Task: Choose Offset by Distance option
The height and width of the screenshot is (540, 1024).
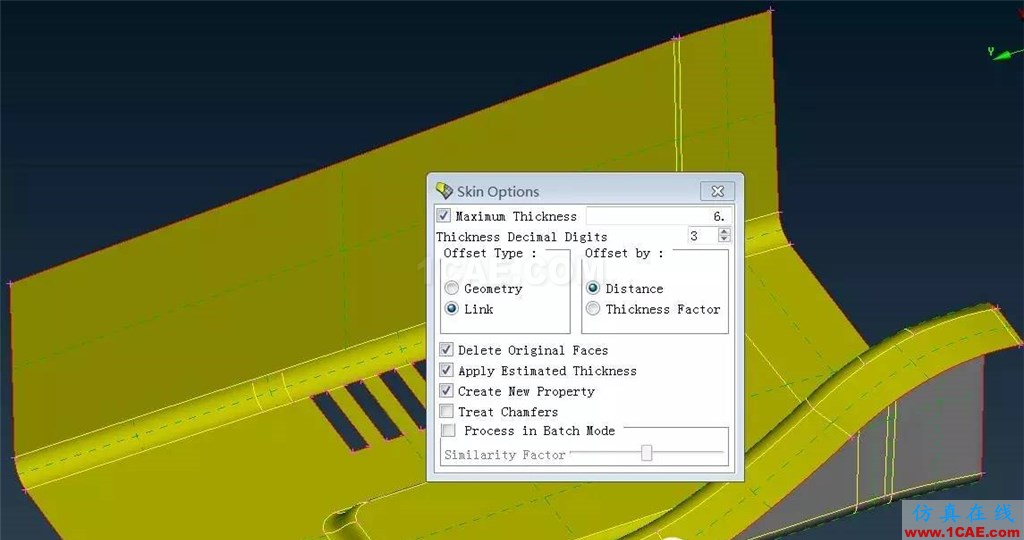Action: [x=593, y=288]
